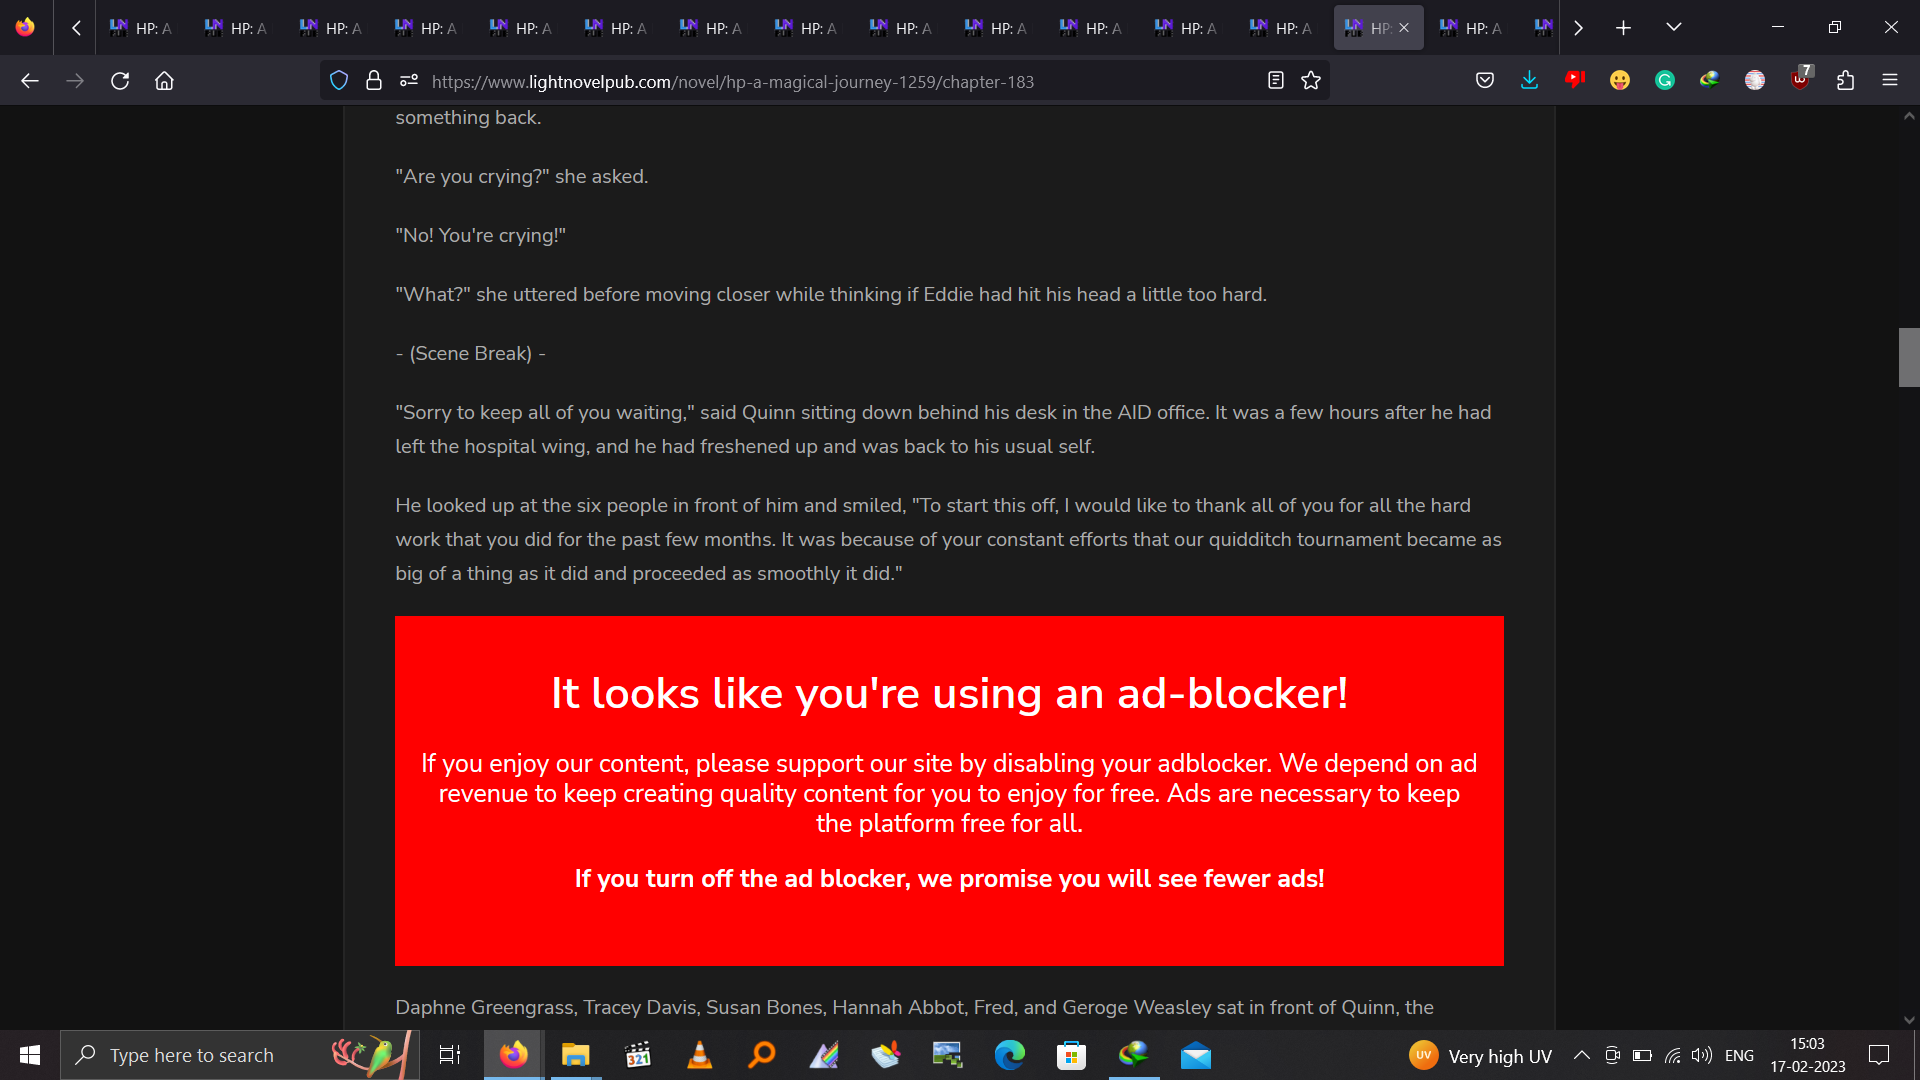Open the Downloads panel

(x=1529, y=81)
